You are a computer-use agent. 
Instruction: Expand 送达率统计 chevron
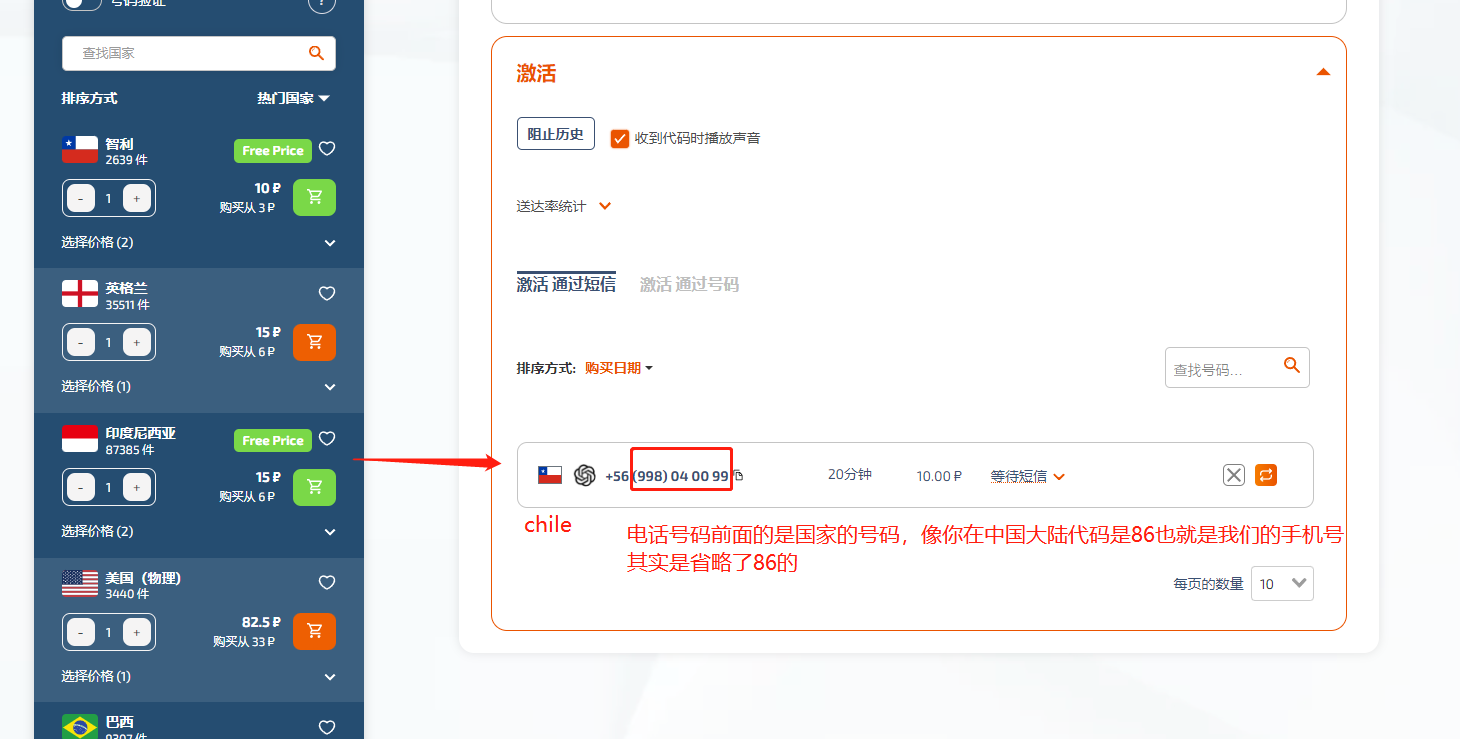point(604,206)
